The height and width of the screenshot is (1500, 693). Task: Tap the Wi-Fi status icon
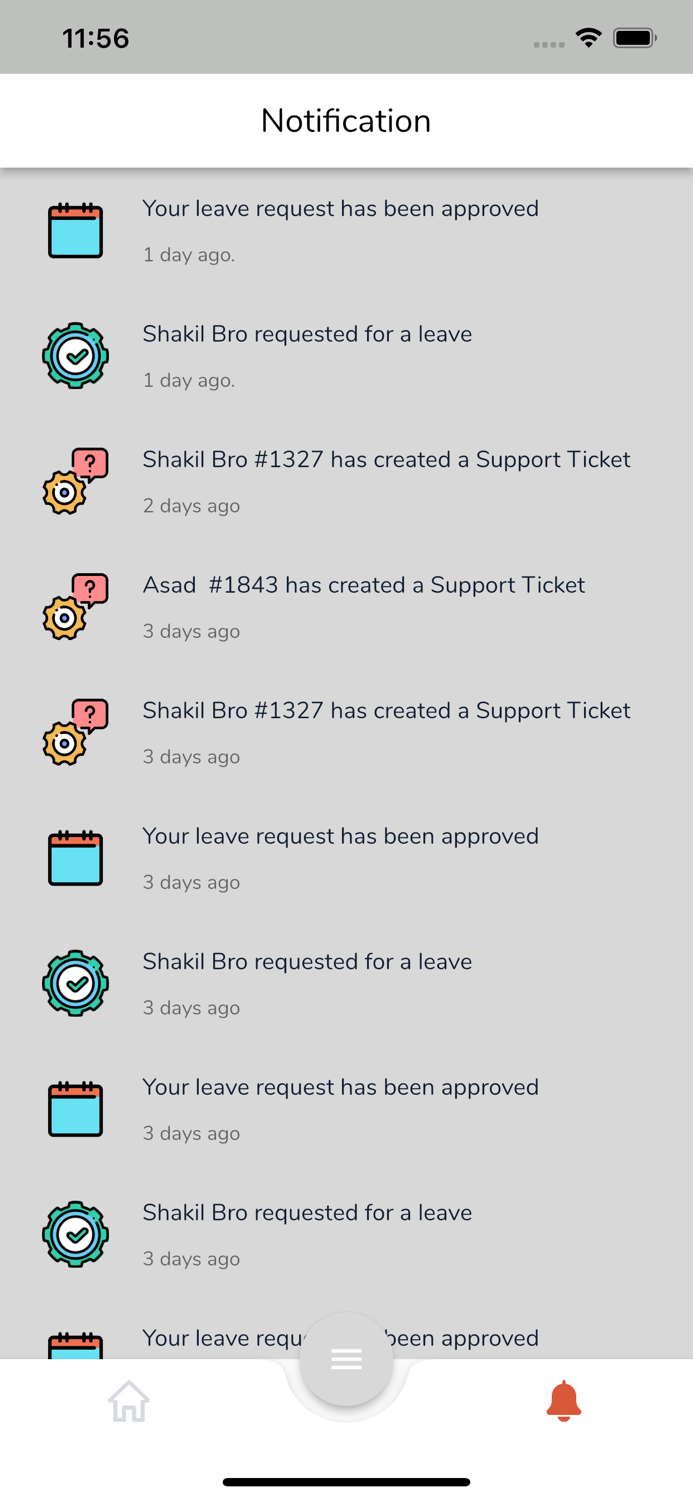tap(588, 38)
